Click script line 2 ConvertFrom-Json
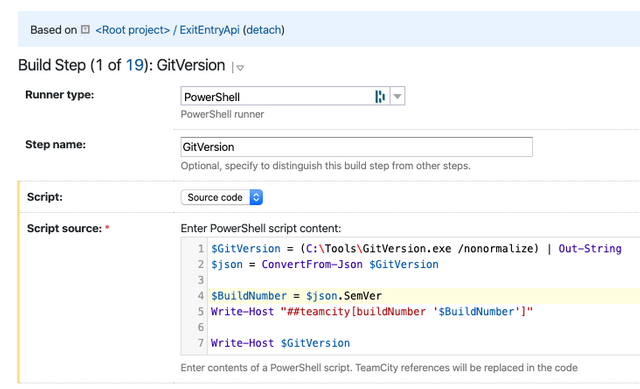 coord(324,265)
